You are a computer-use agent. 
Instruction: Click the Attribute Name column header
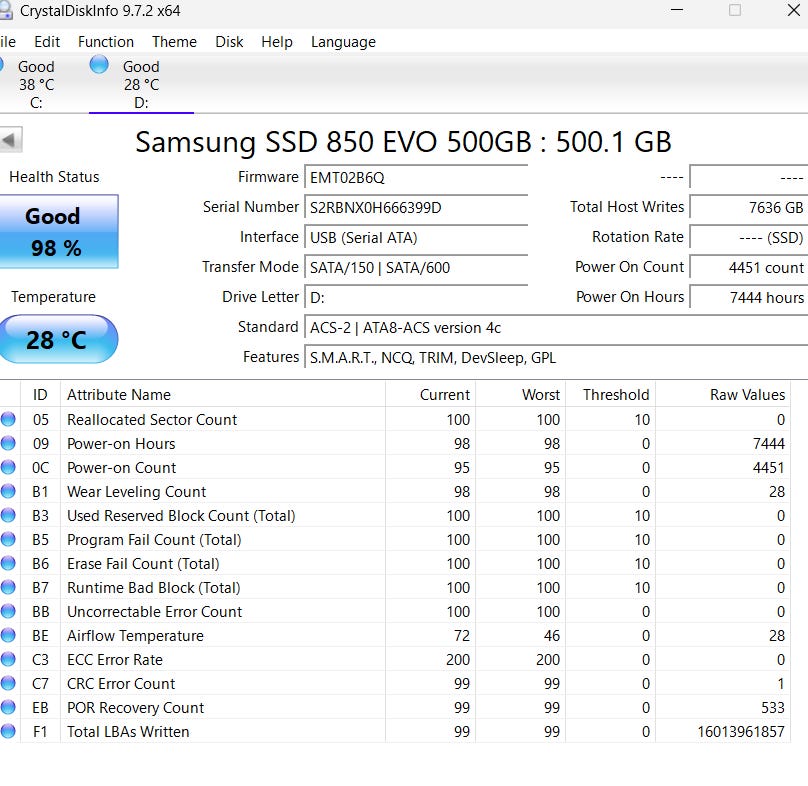(x=223, y=395)
